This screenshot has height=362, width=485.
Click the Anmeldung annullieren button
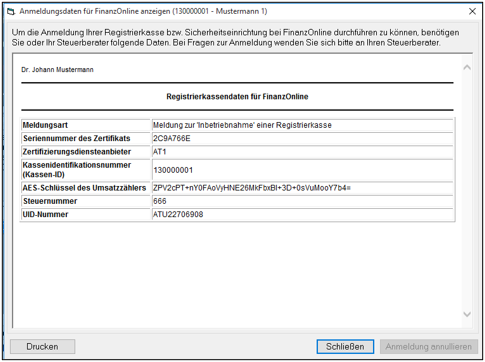click(429, 347)
